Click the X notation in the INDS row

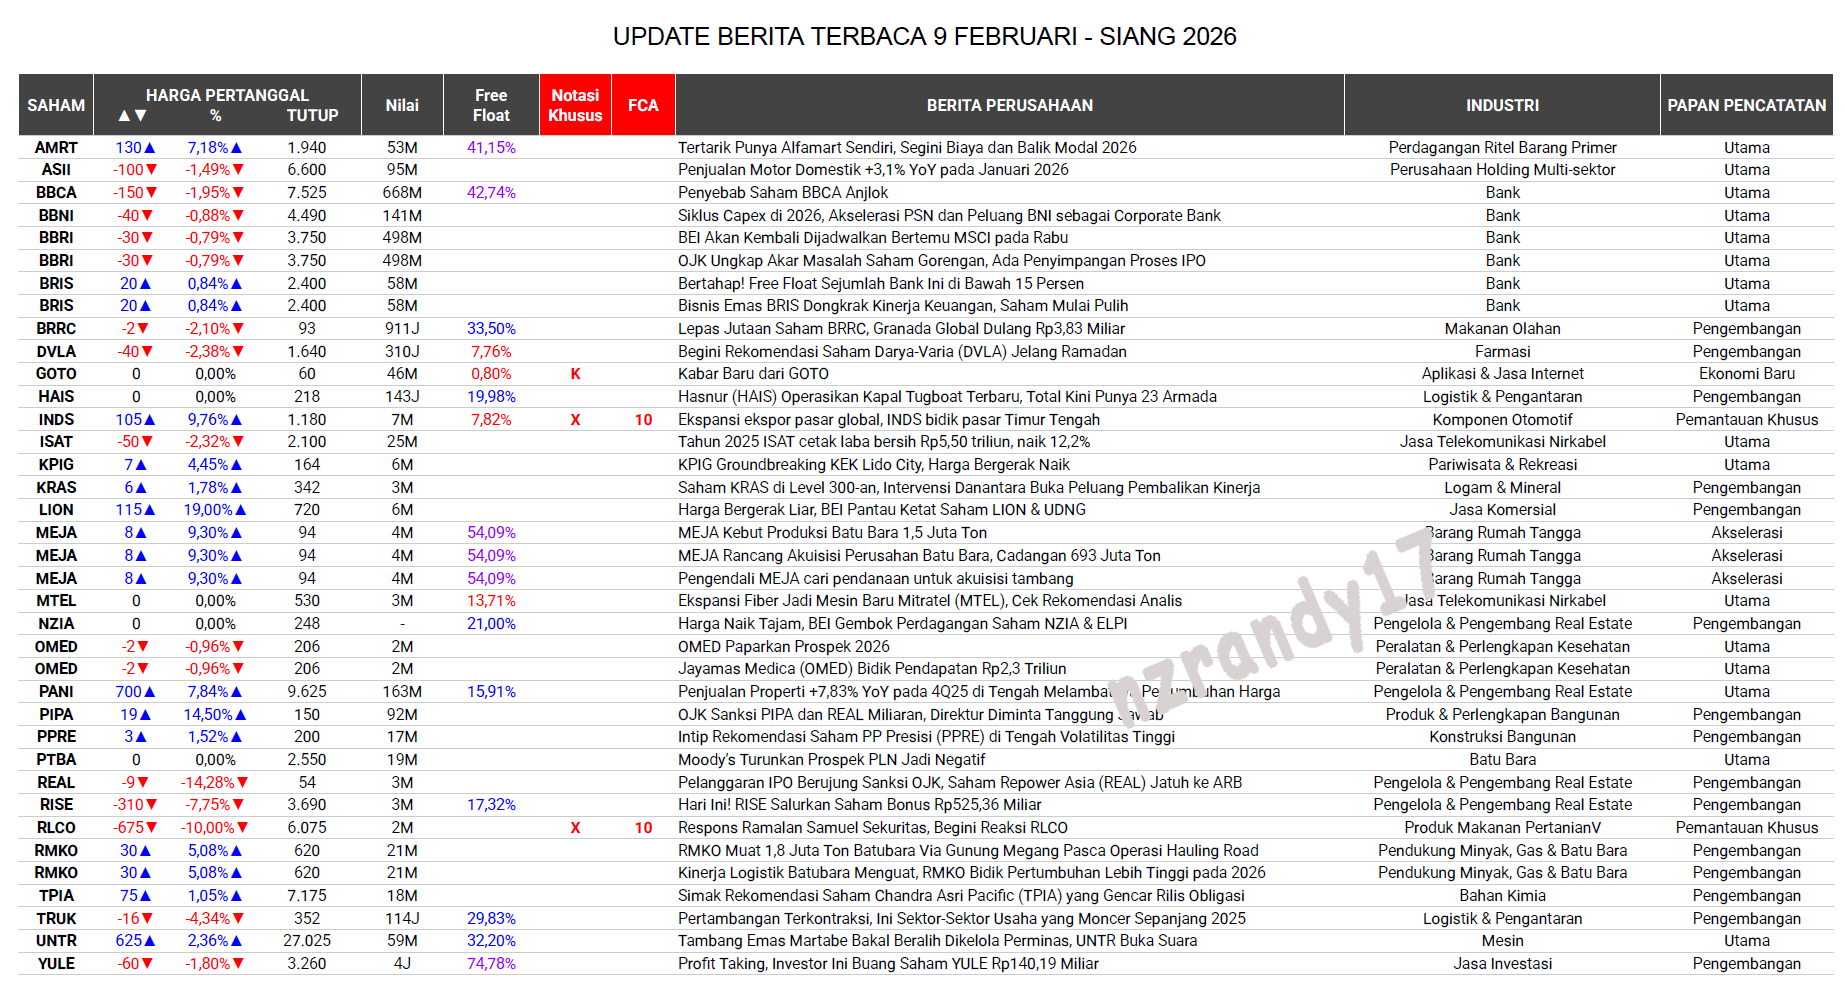tap(575, 420)
